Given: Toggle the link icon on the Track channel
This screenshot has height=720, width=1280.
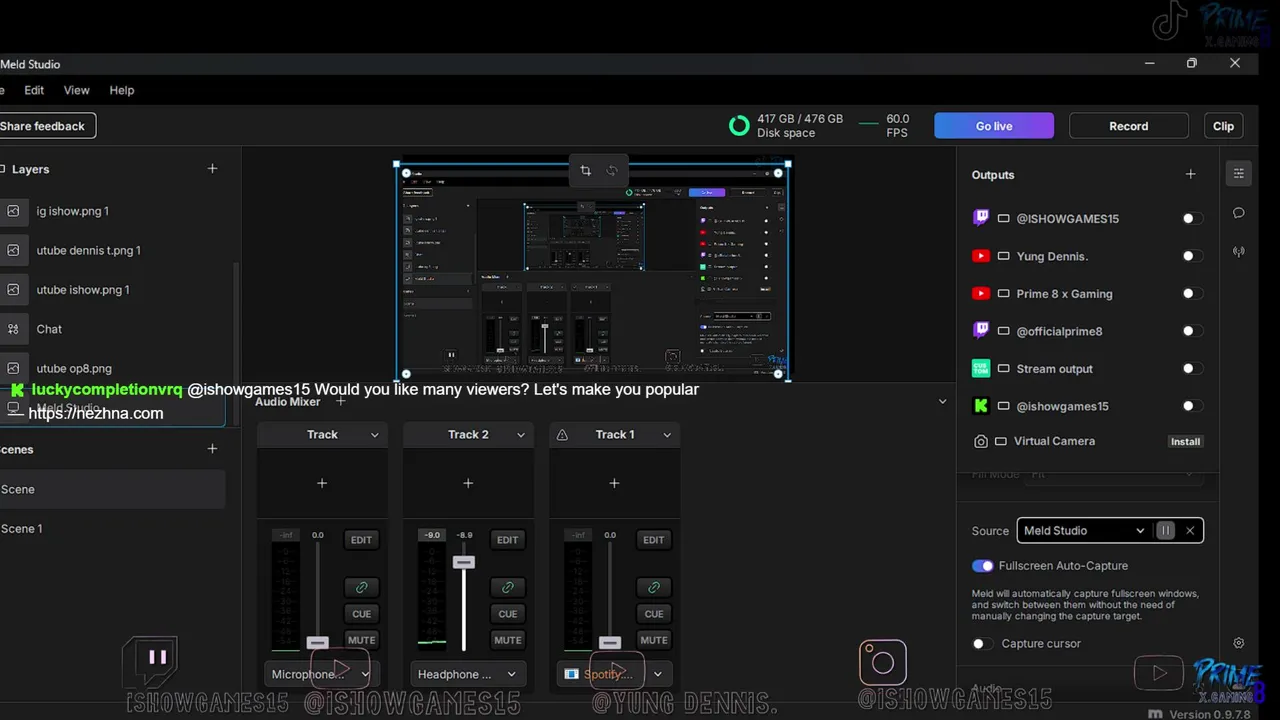Looking at the screenshot, I should (x=361, y=587).
